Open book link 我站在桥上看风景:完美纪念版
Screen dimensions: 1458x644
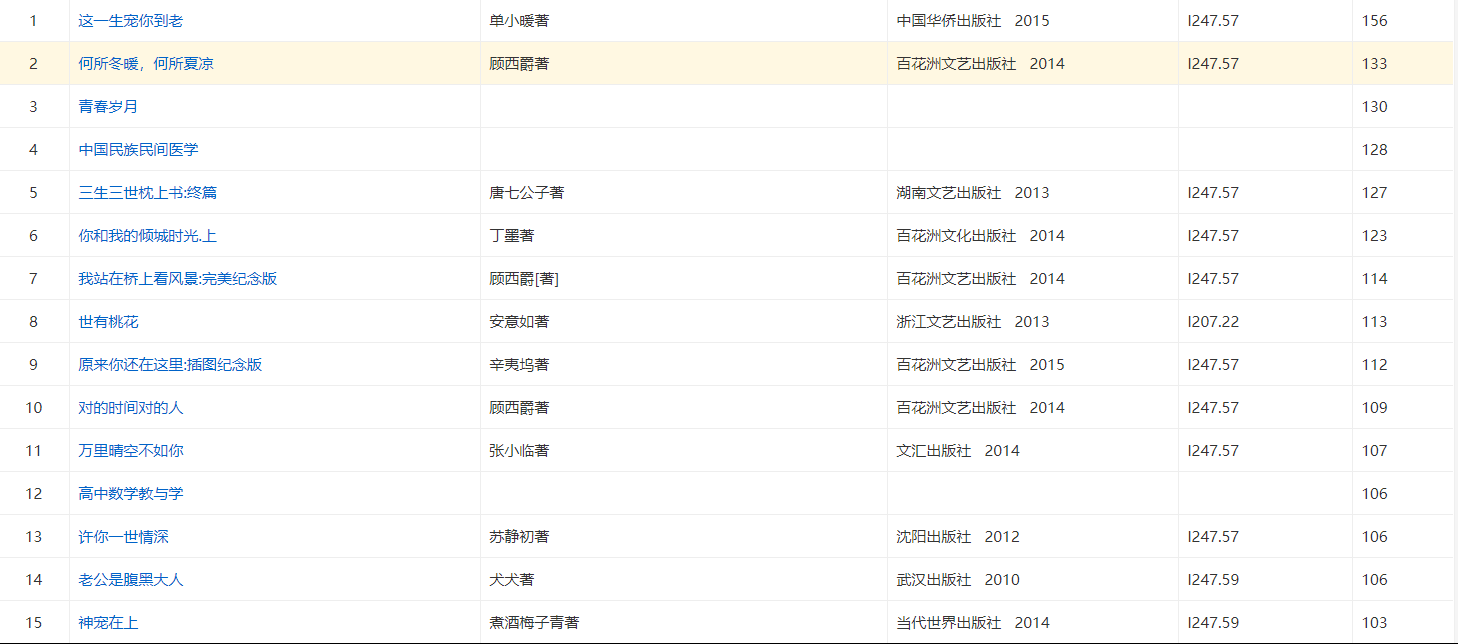(x=178, y=278)
